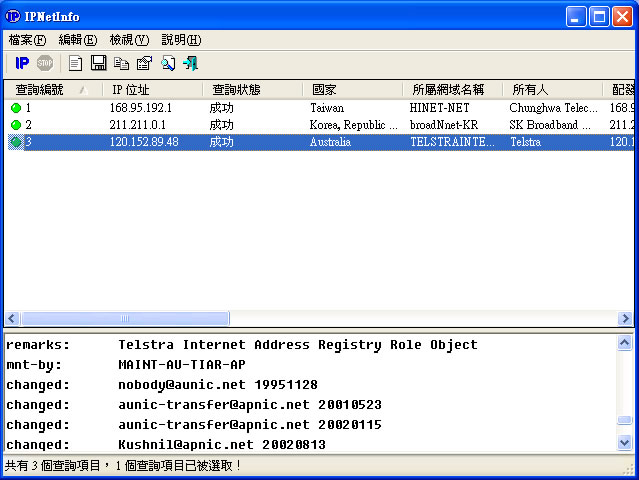This screenshot has height=480, width=639.
Task: Click the exit door toolbar icon
Action: coord(190,63)
